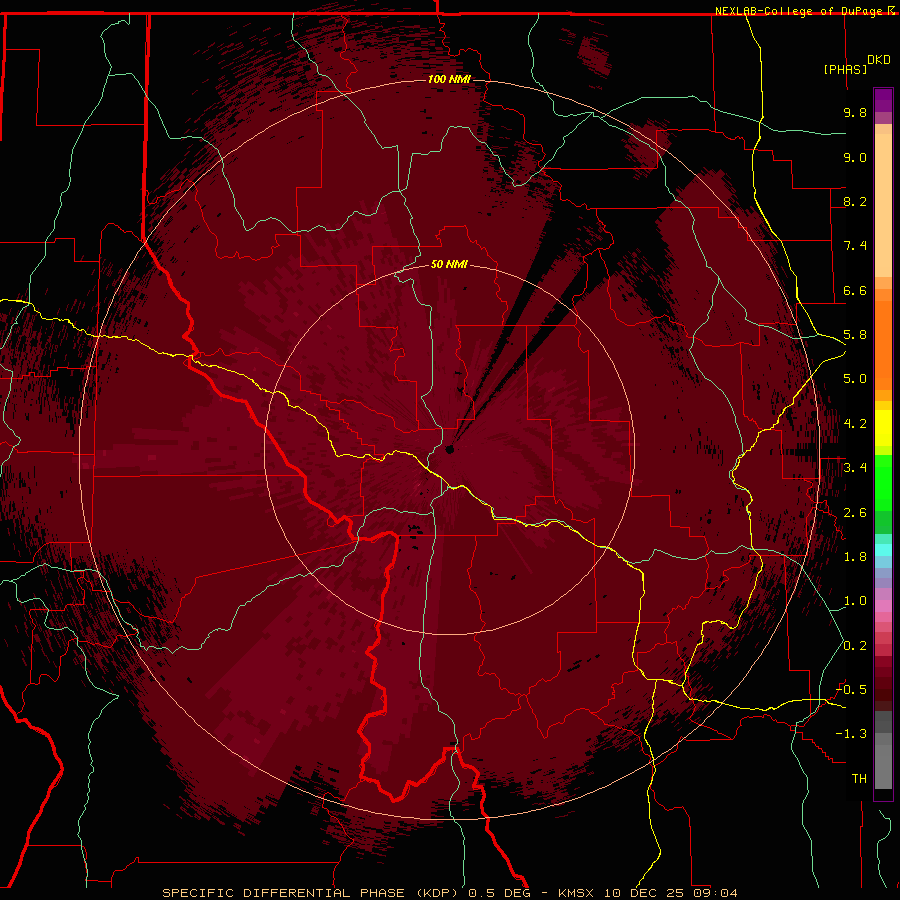Click the cyan segment of color bar

(883, 550)
